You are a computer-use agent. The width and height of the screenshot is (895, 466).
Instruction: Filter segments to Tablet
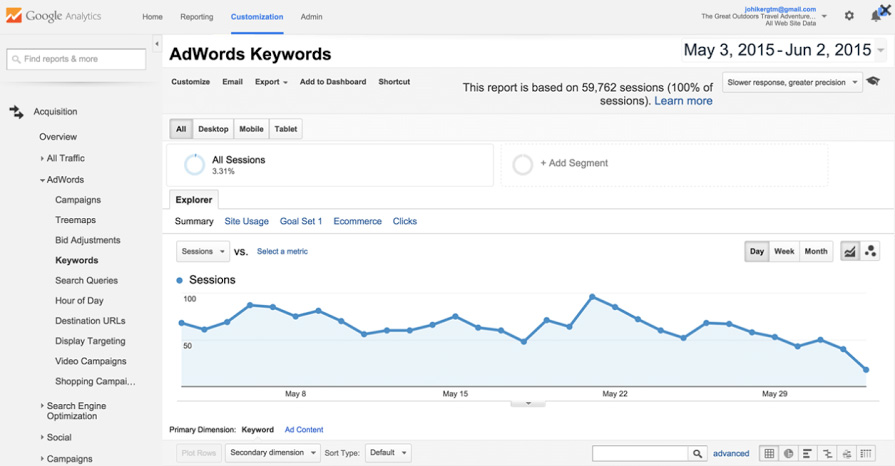[x=285, y=129]
